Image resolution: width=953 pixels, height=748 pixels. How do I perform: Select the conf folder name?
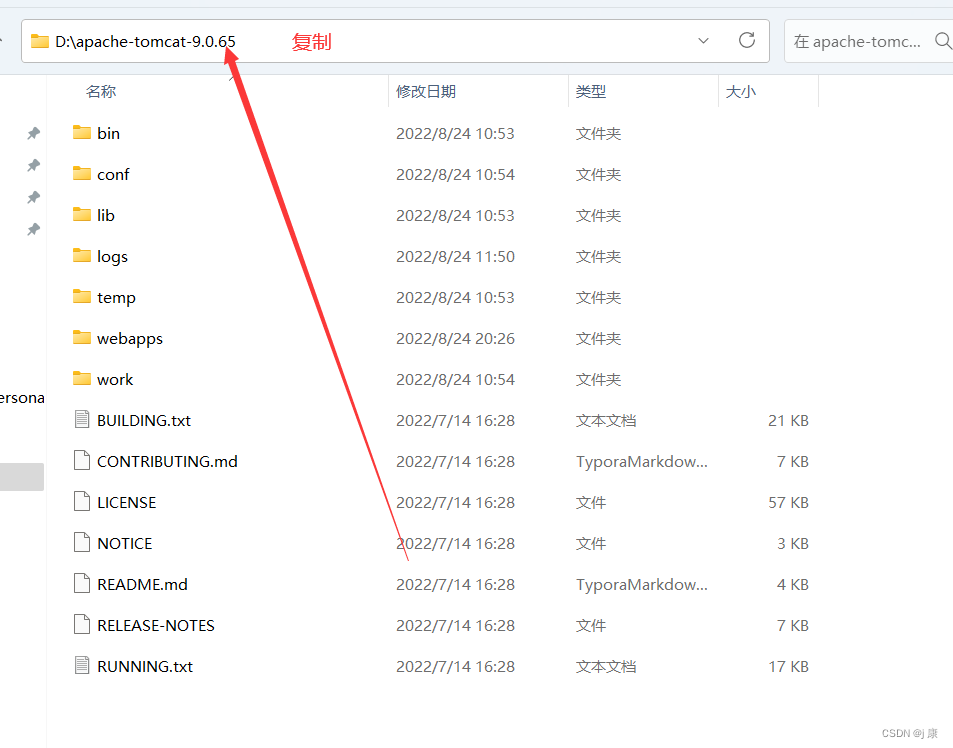click(113, 174)
